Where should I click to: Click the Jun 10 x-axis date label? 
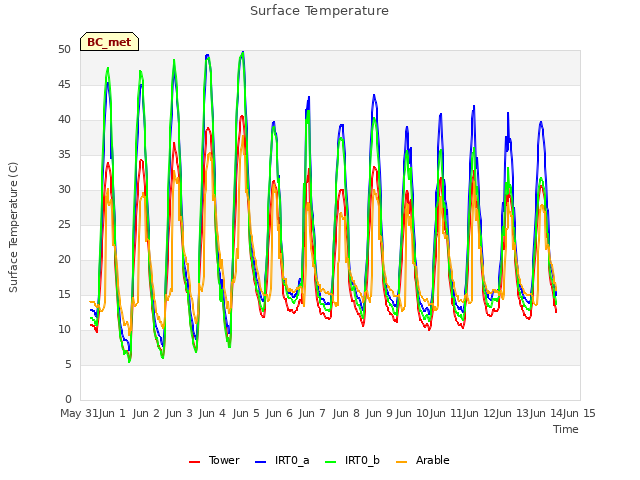pyautogui.click(x=412, y=413)
